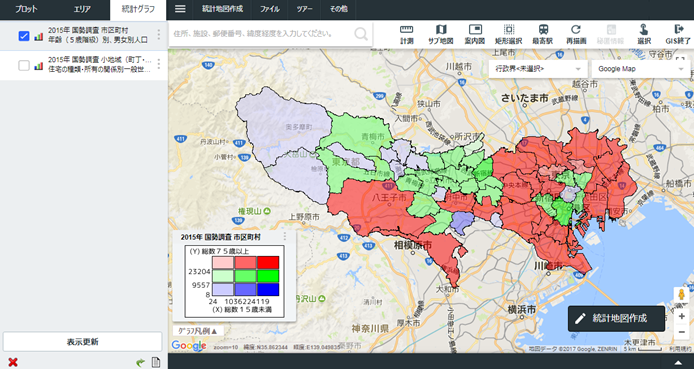Check the 2015年 国勢調査 小地域 layer
The height and width of the screenshot is (369, 694).
(x=24, y=65)
